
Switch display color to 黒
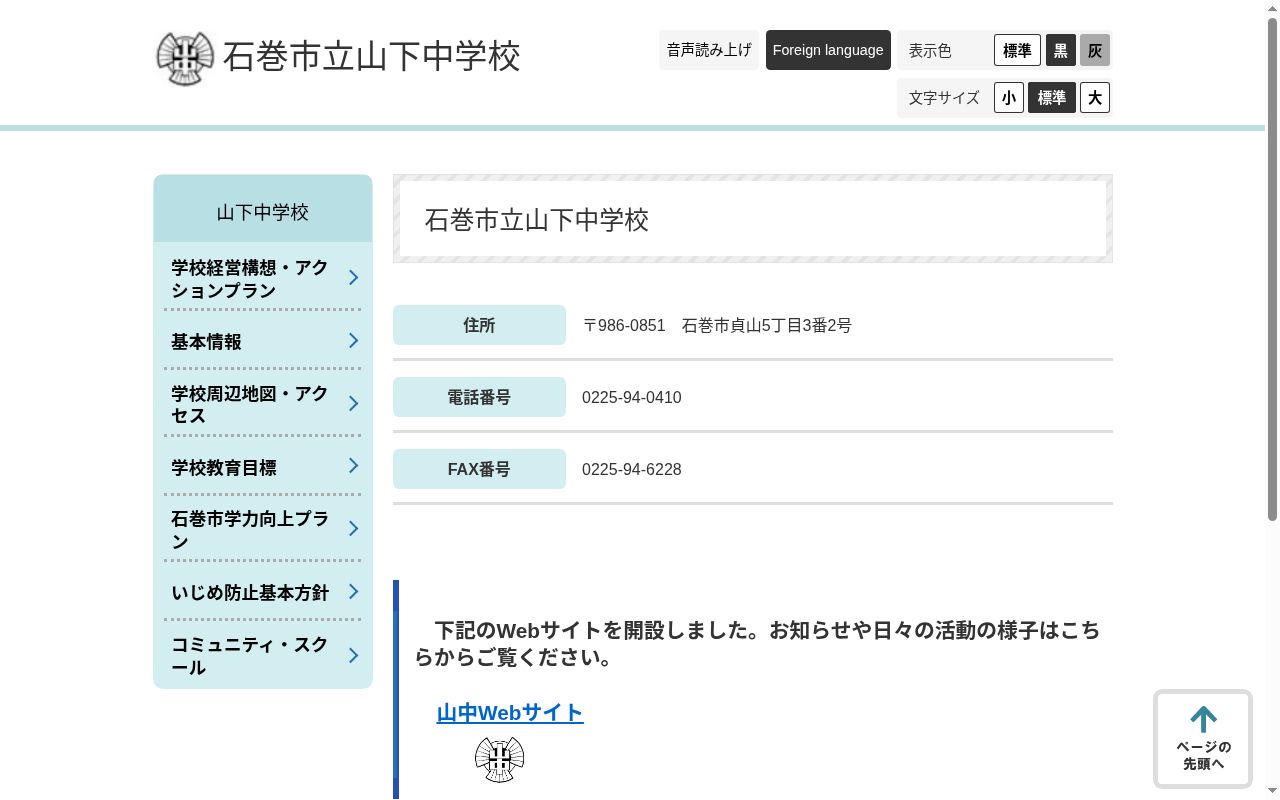pos(1061,50)
